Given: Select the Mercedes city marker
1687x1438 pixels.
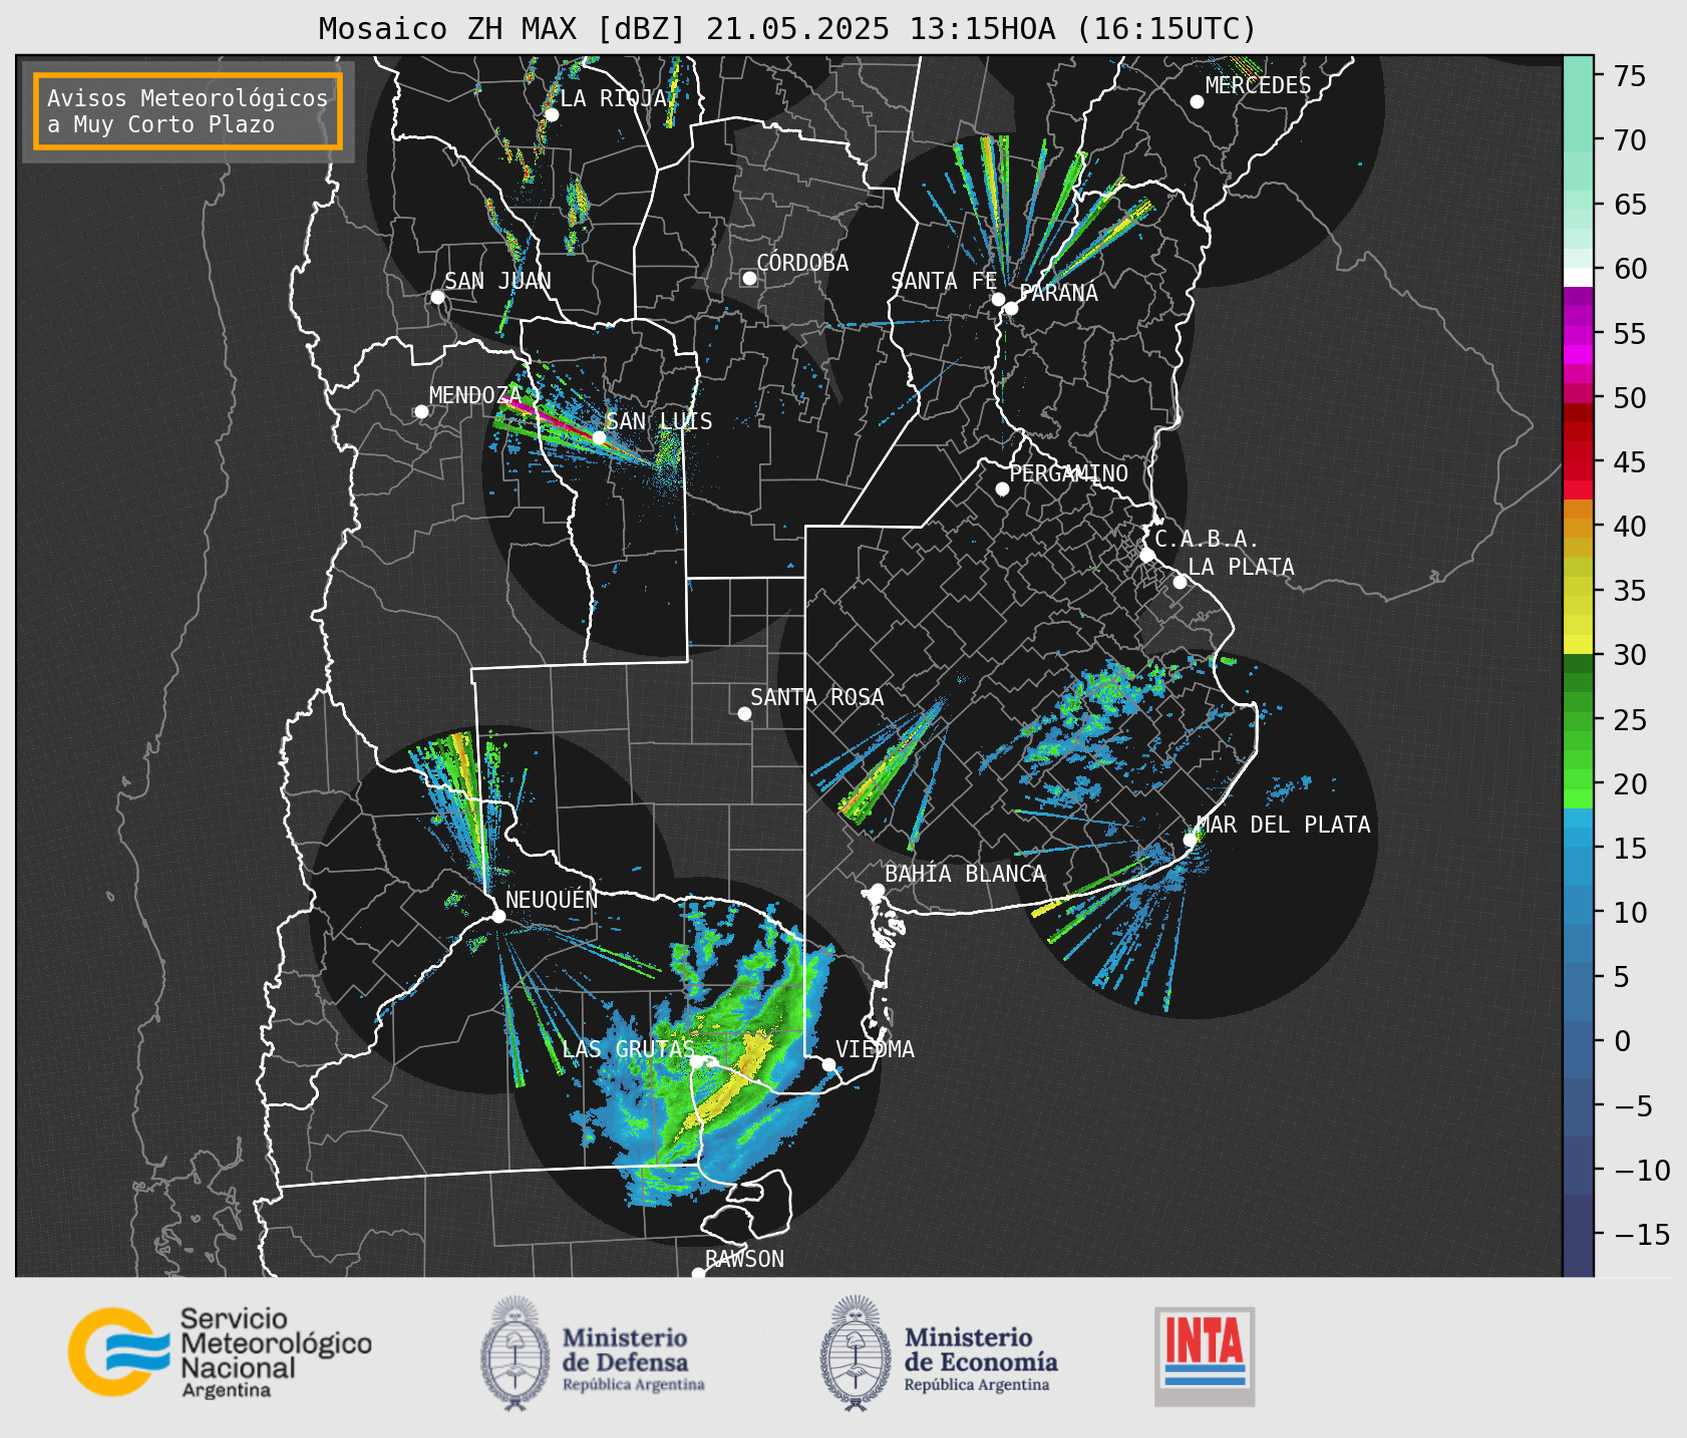Looking at the screenshot, I should tap(1197, 102).
